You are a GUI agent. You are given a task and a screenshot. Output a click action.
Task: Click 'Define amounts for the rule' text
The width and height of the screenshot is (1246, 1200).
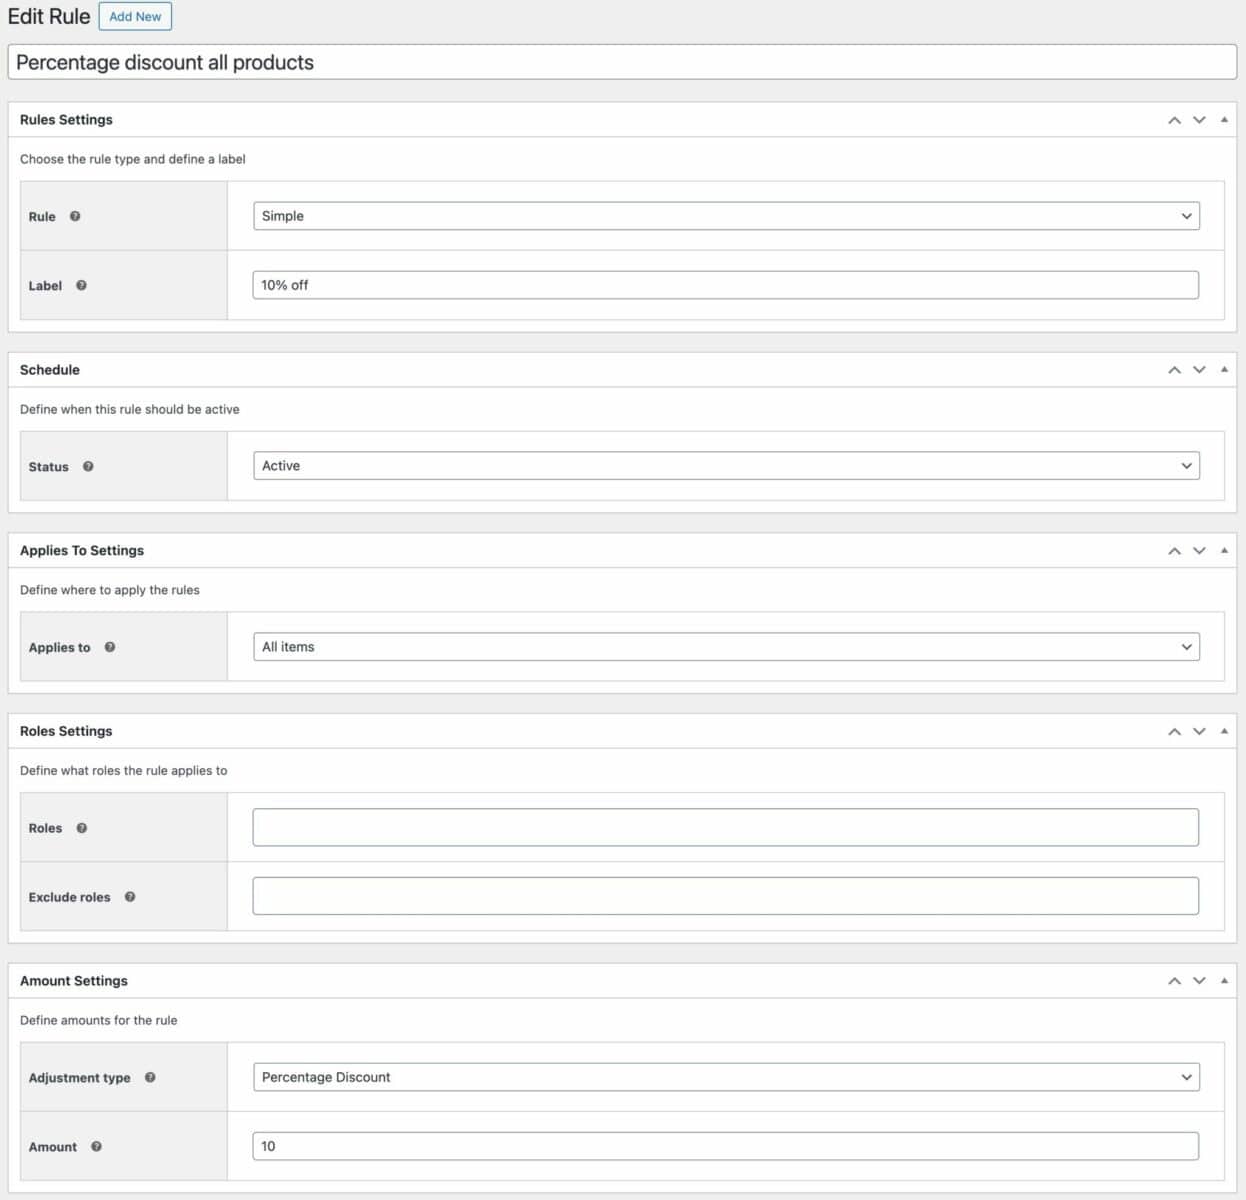99,1021
